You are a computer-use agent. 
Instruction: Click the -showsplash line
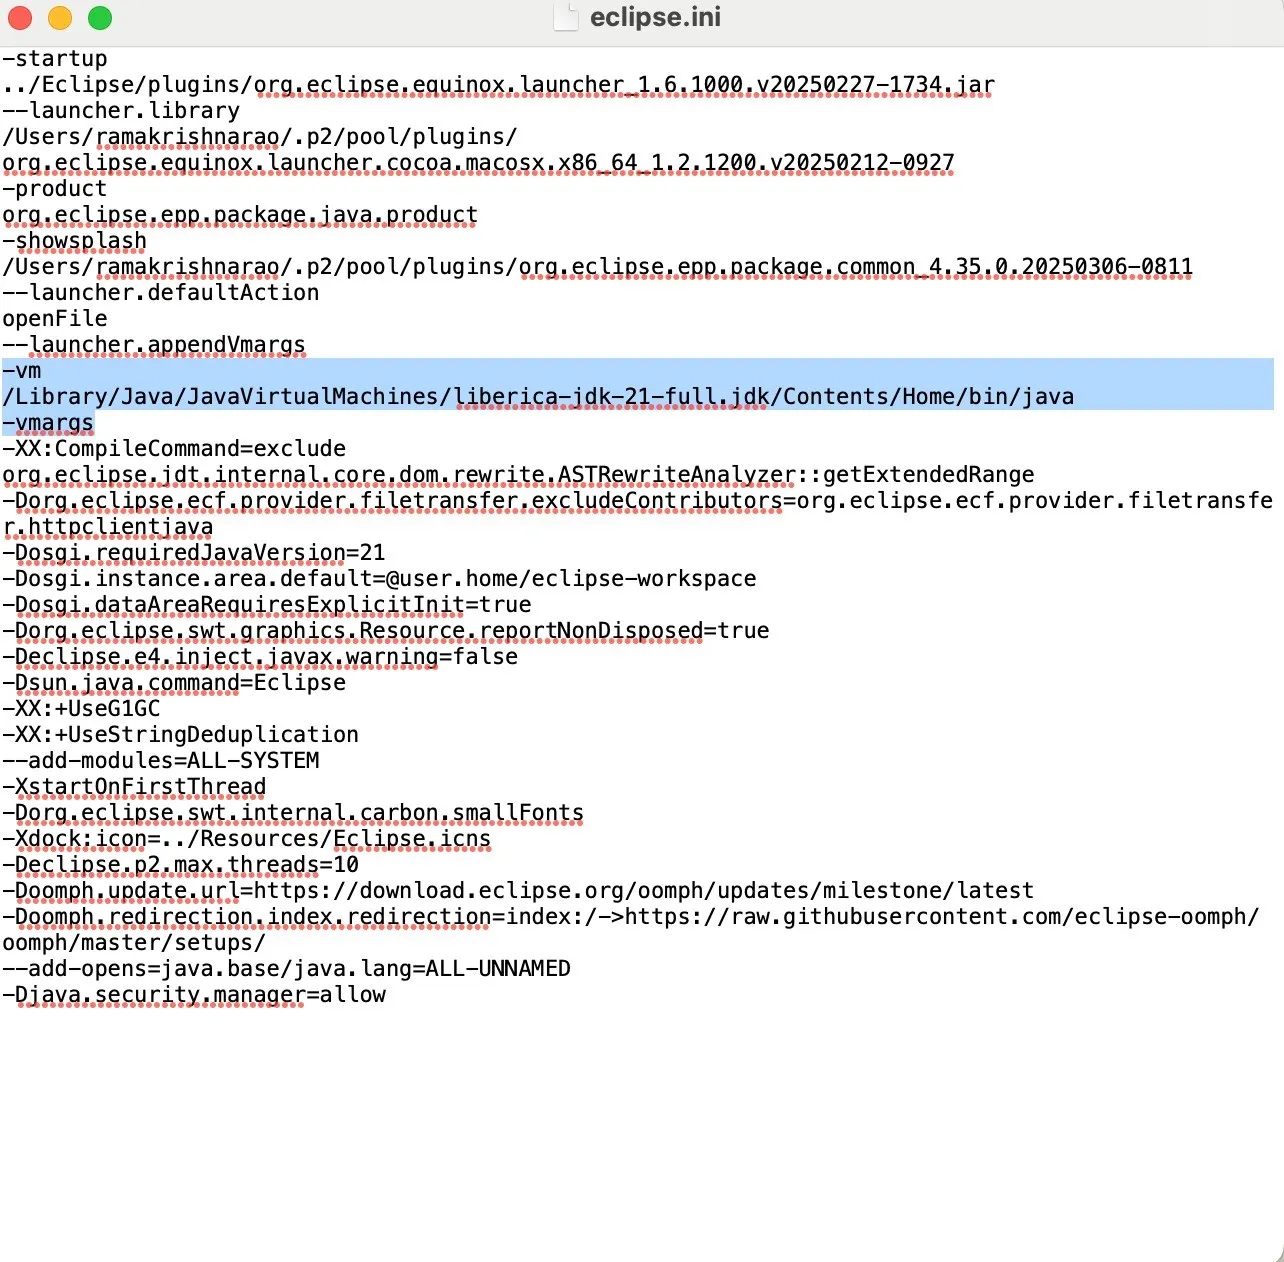75,240
